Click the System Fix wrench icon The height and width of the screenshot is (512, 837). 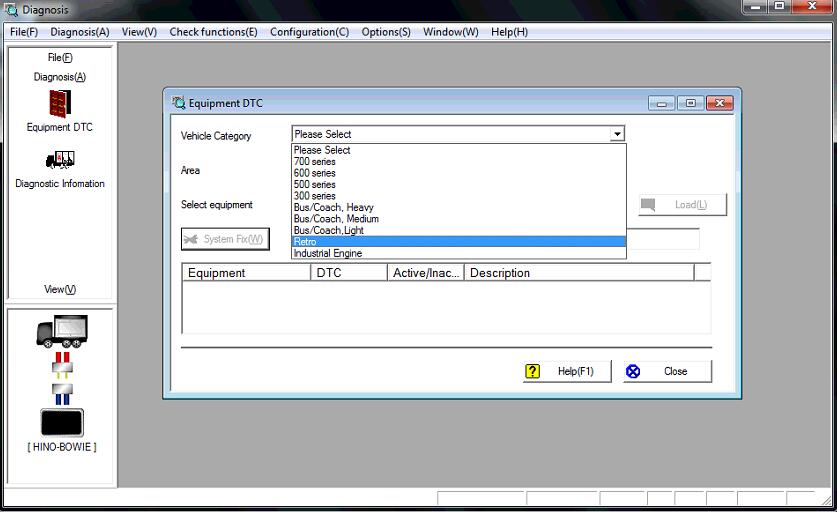[x=191, y=239]
